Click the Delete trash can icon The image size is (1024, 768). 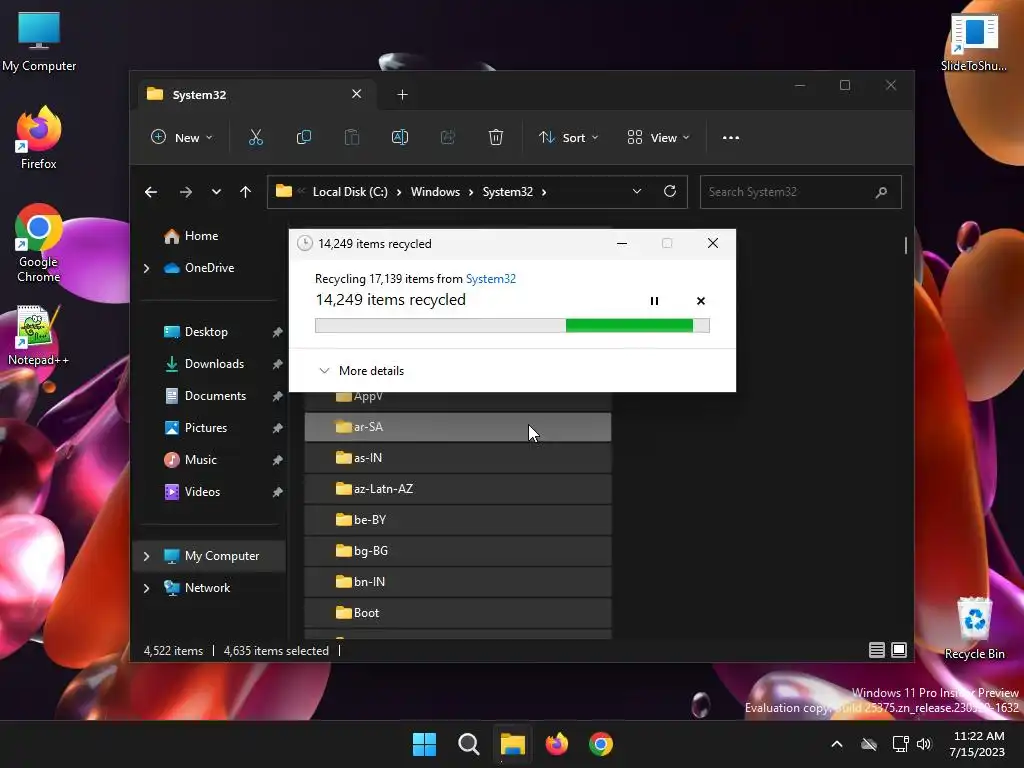tap(496, 138)
